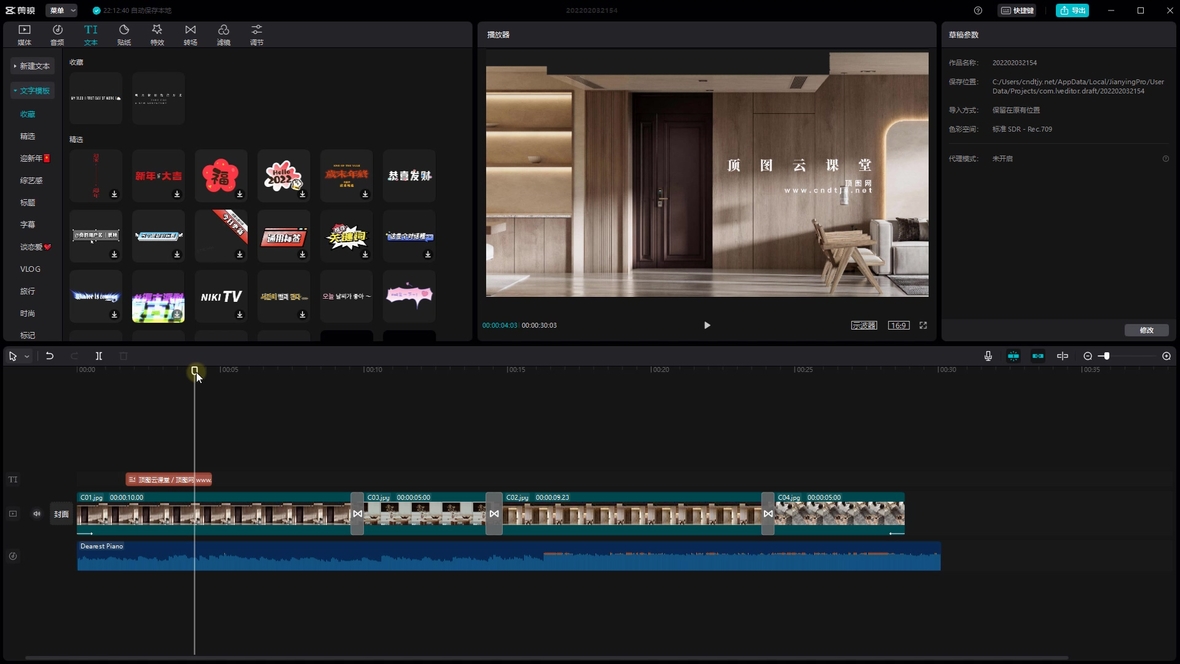
Task: Select the 综艺感 template category
Action: click(x=31, y=181)
